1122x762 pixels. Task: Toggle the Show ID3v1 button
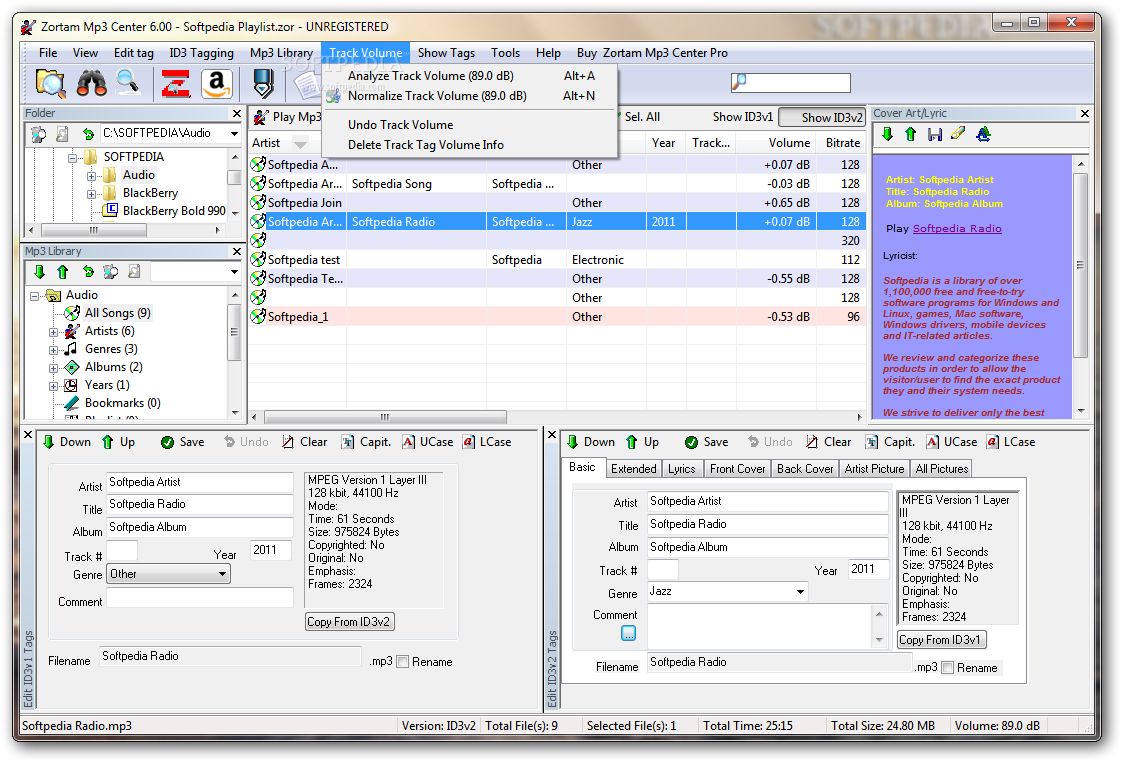tap(743, 117)
